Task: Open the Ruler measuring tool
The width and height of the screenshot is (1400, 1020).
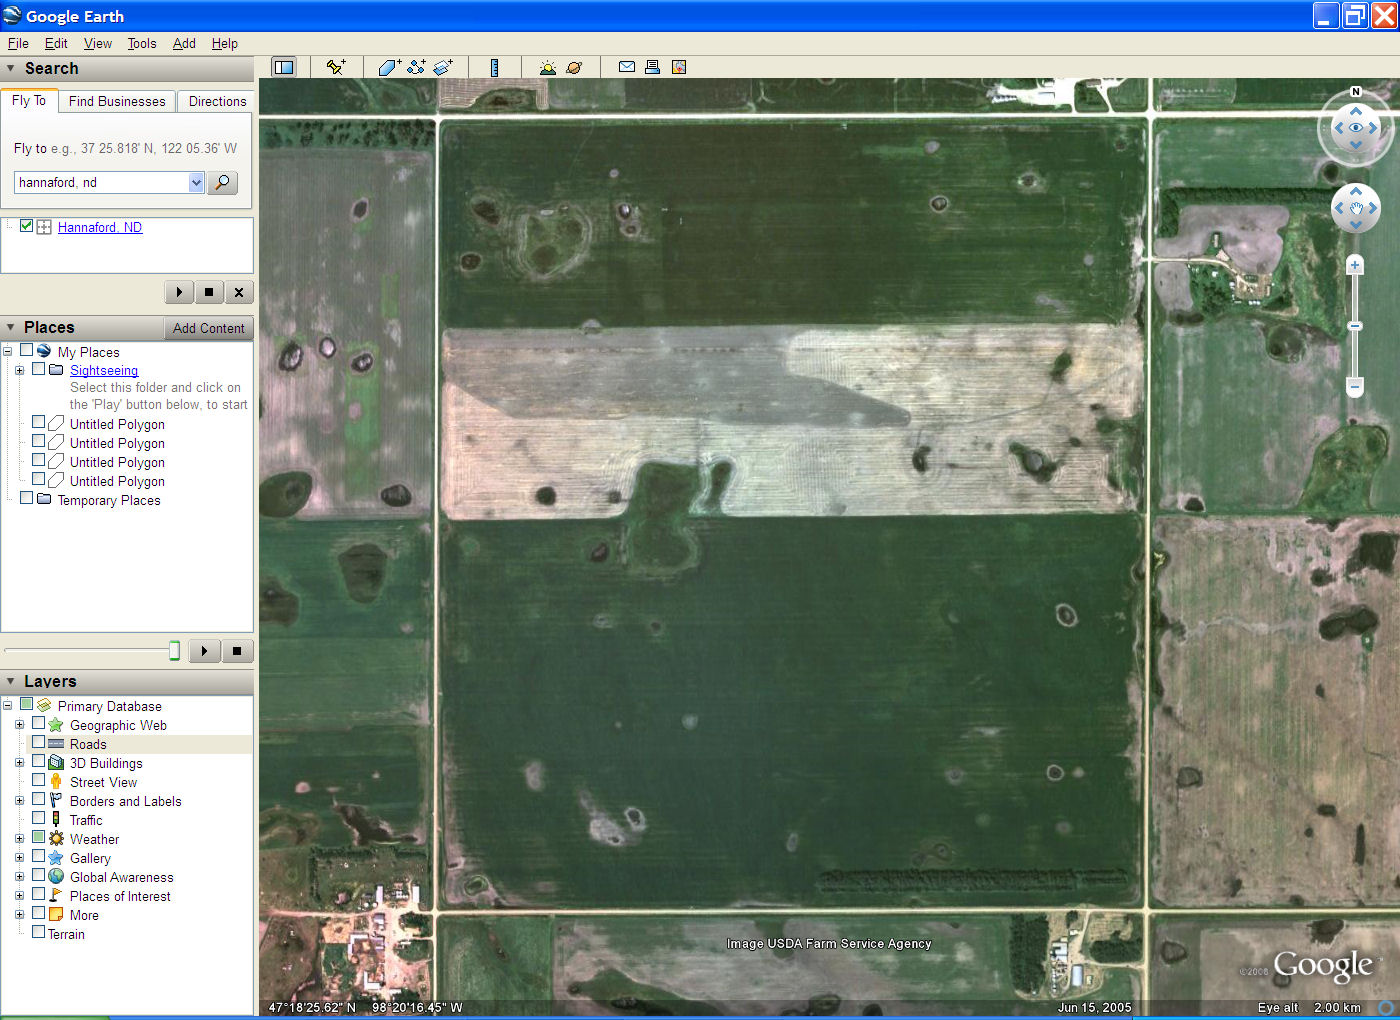Action: point(494,67)
